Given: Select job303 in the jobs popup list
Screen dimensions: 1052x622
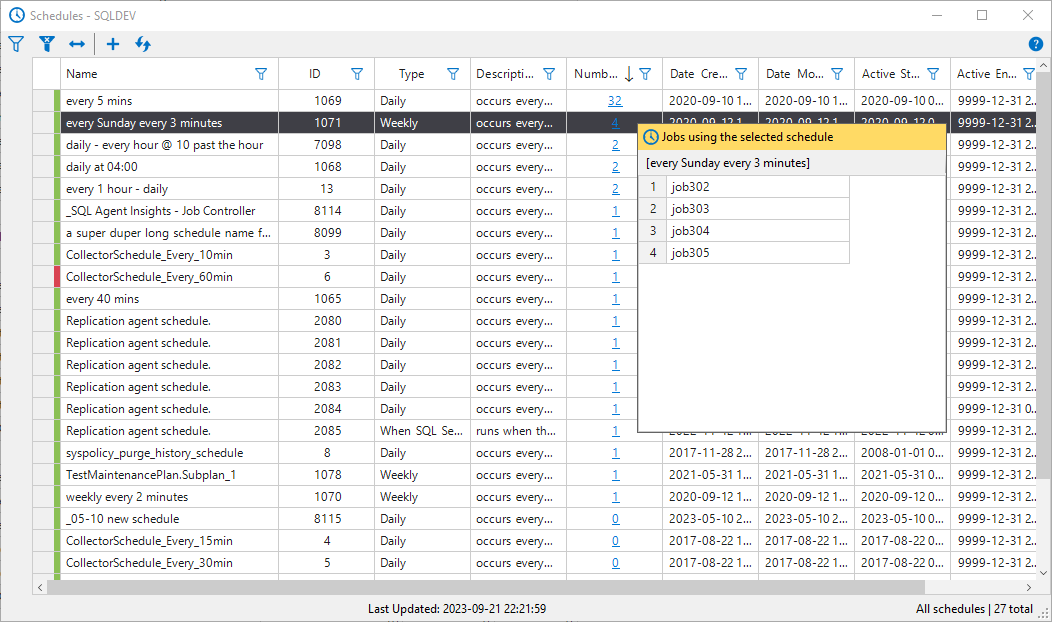Looking at the screenshot, I should (690, 209).
